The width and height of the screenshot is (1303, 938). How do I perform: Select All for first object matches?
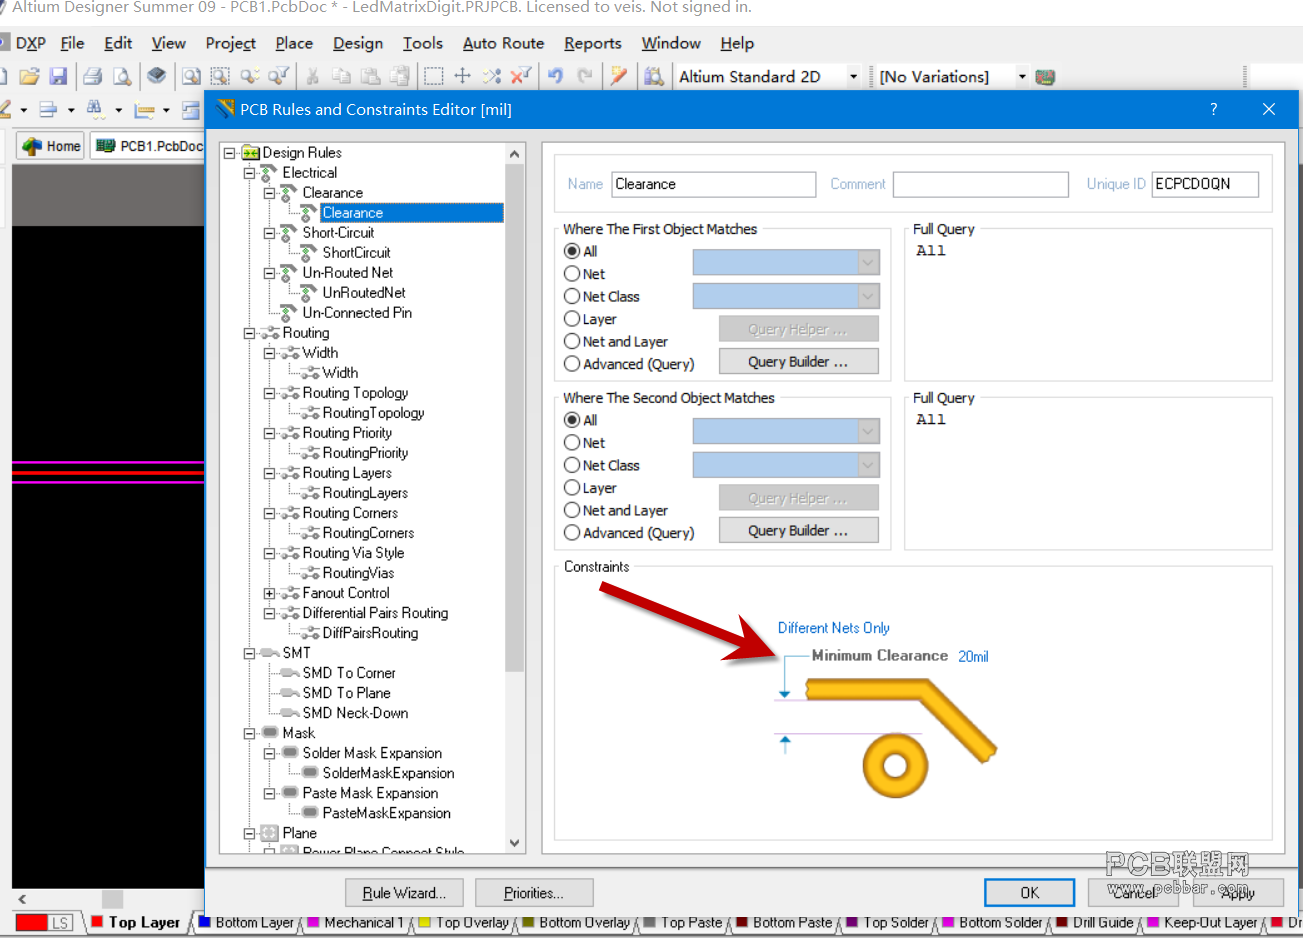pyautogui.click(x=572, y=251)
